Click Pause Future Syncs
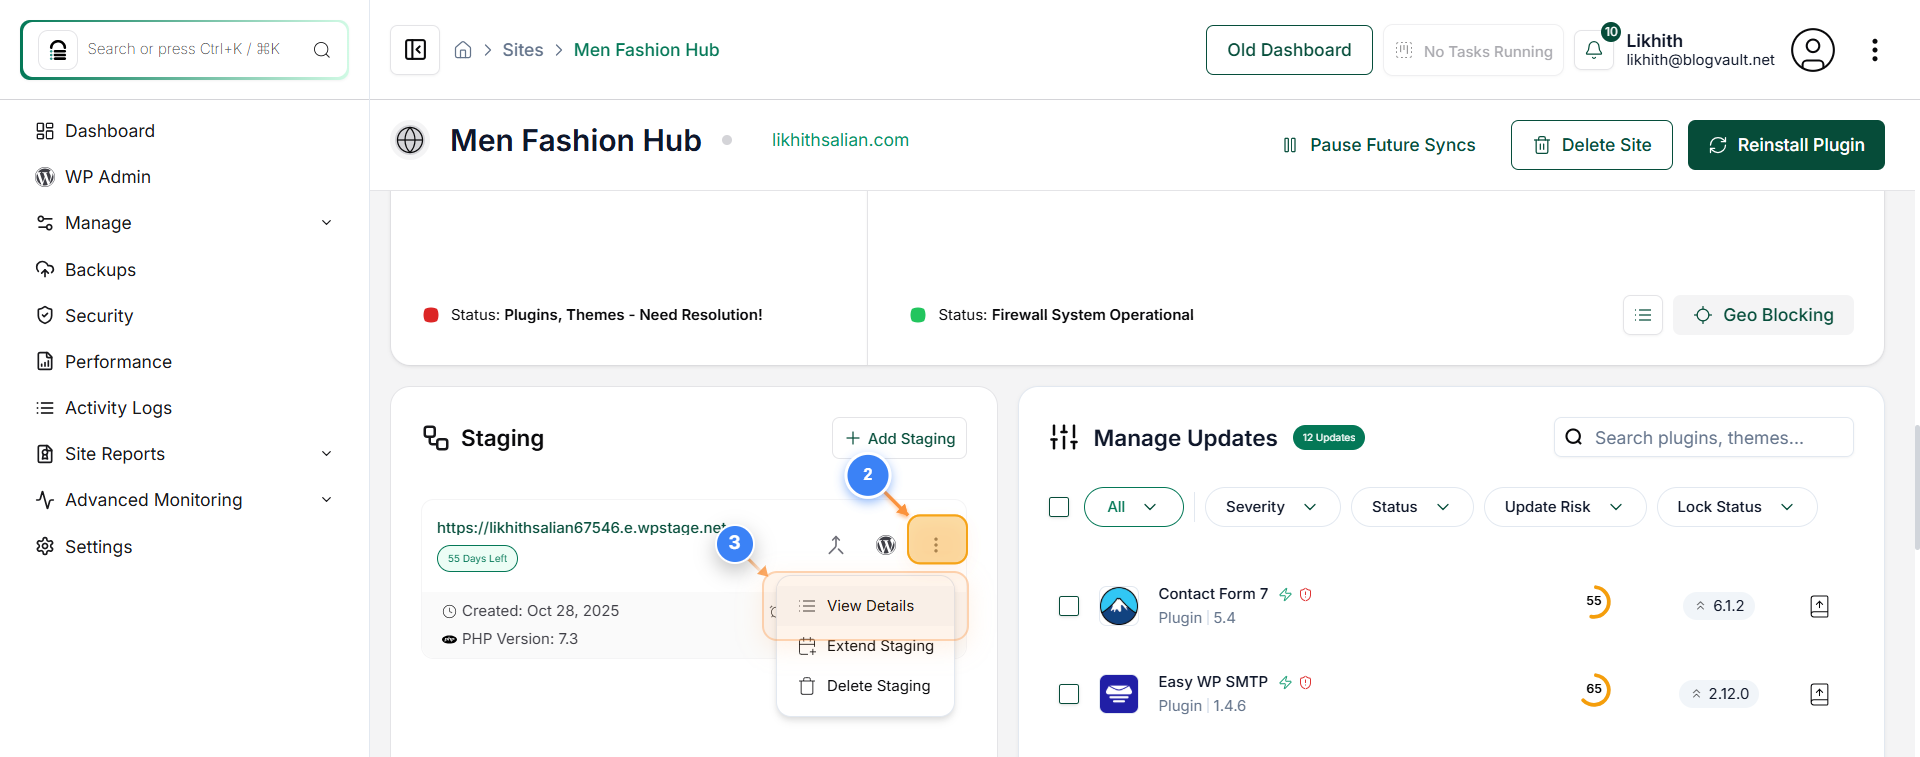This screenshot has width=1920, height=757. point(1379,145)
